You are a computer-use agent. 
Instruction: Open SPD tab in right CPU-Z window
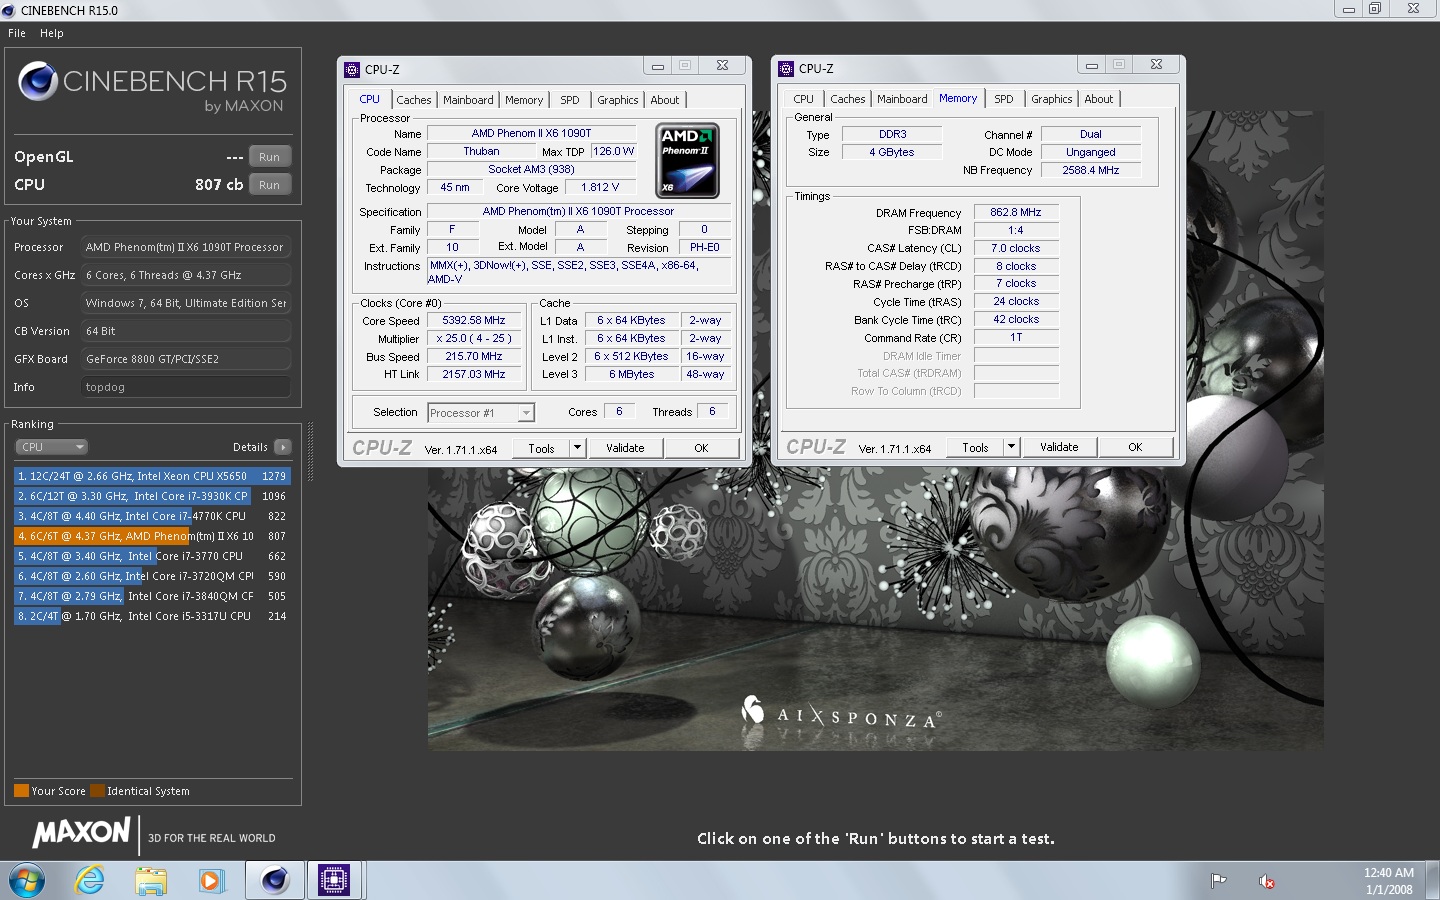1004,99
